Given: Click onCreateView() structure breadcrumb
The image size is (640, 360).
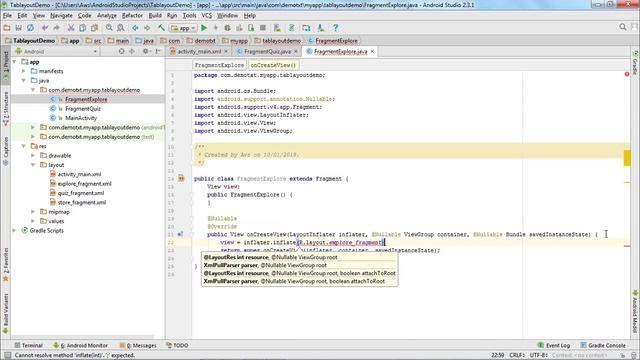Looking at the screenshot, I should click(273, 65).
